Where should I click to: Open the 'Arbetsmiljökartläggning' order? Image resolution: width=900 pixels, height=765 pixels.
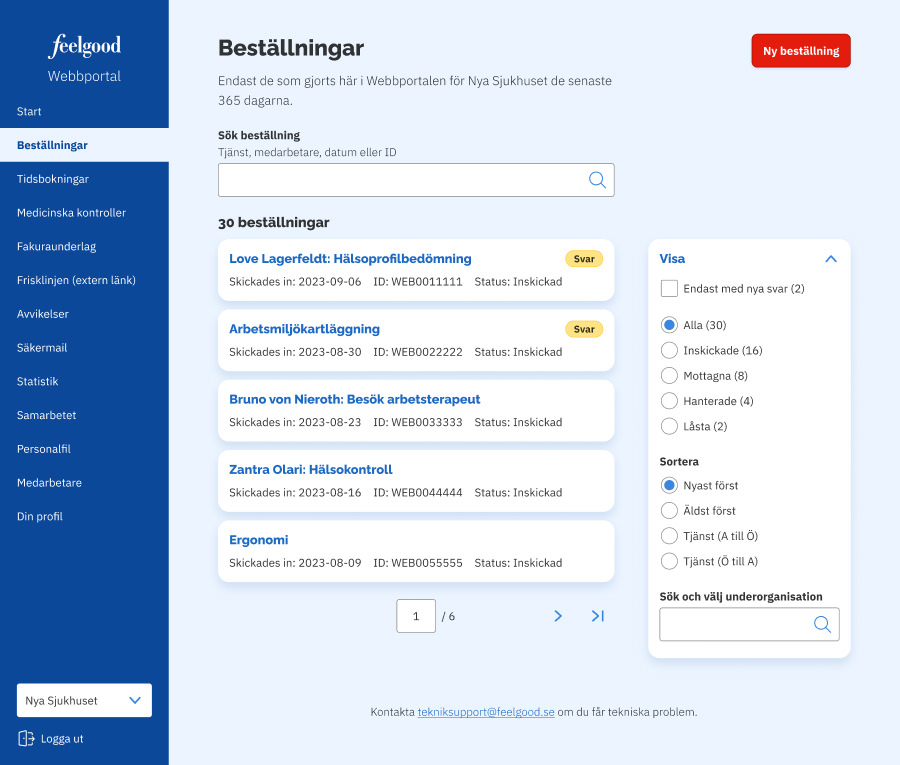pyautogui.click(x=304, y=329)
